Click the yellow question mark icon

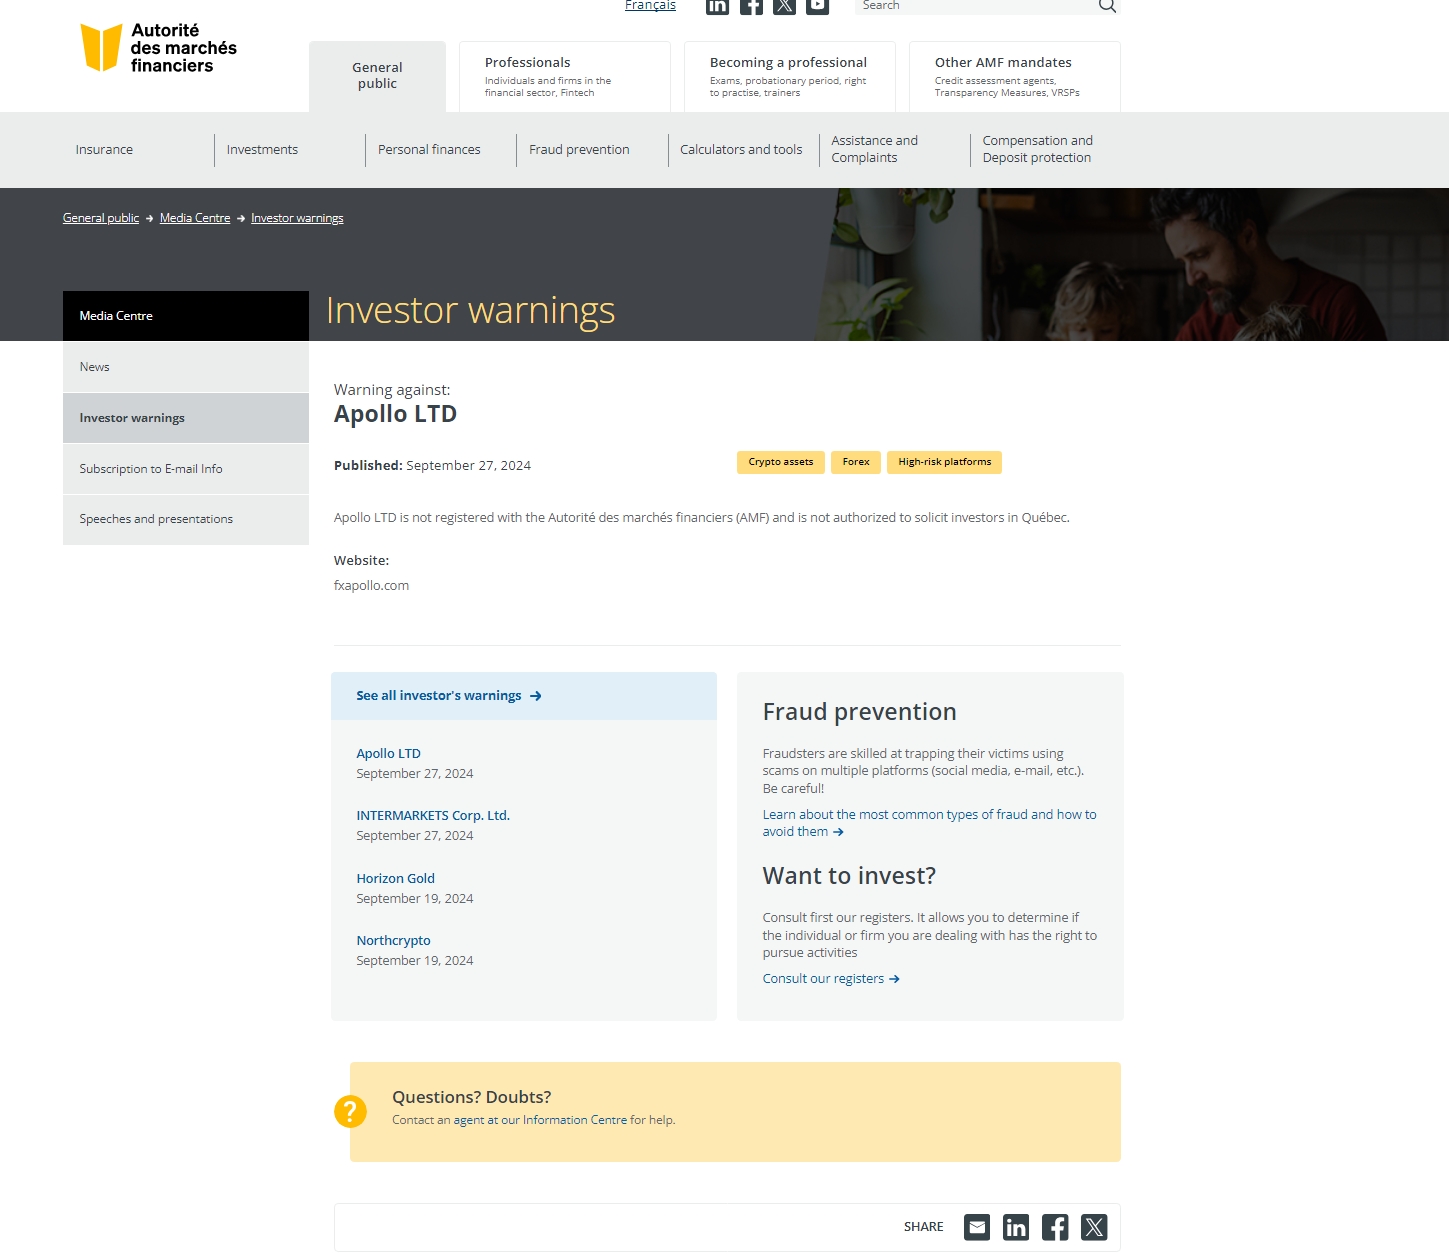click(350, 1111)
